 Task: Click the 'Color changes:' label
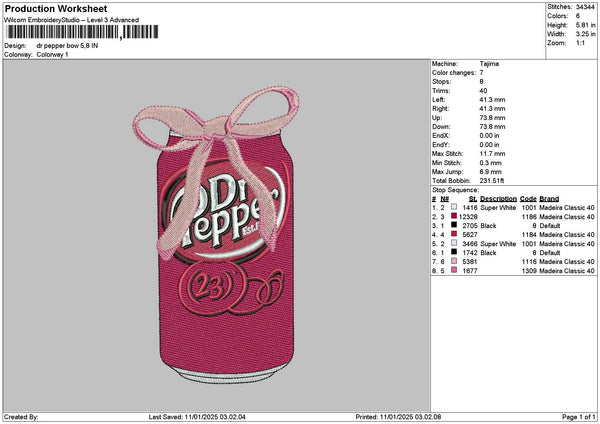454,73
